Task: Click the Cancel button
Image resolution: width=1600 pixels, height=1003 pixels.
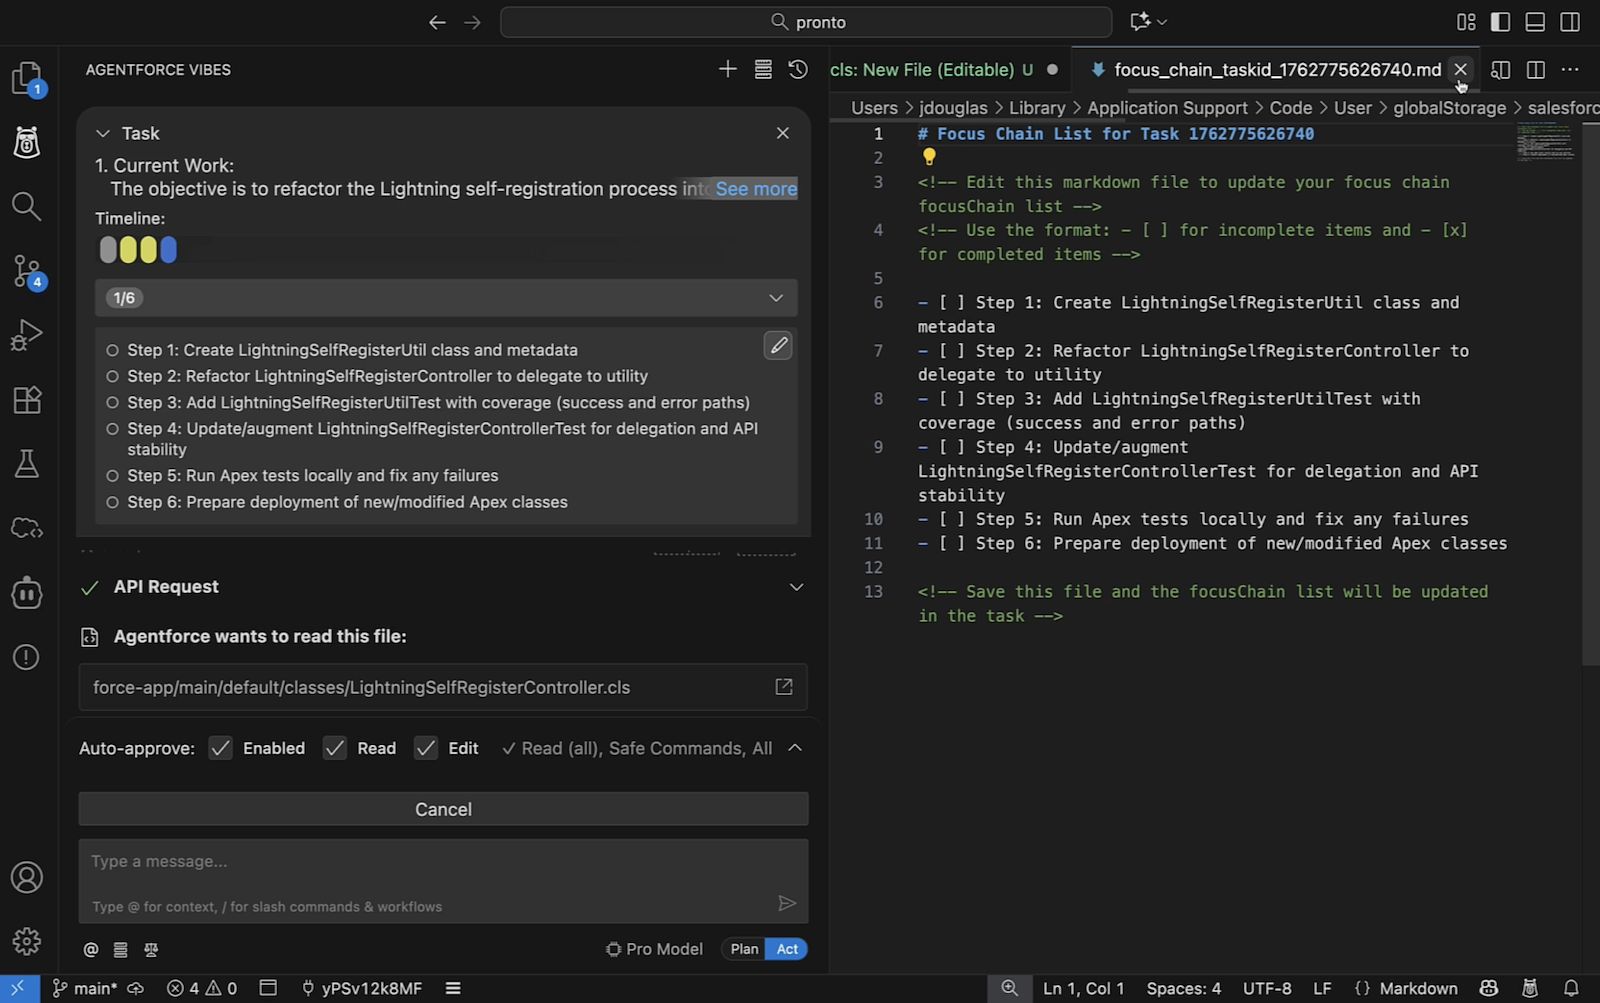Action: (x=443, y=809)
